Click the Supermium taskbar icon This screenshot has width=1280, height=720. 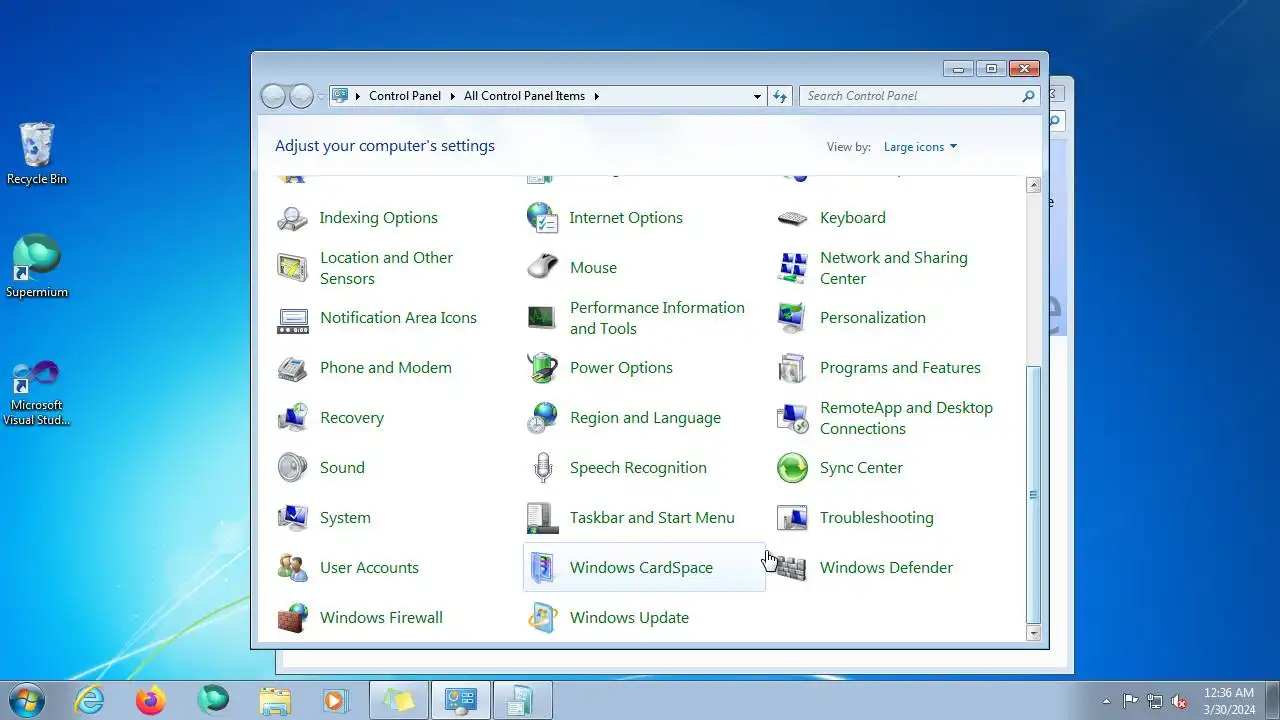tap(213, 701)
